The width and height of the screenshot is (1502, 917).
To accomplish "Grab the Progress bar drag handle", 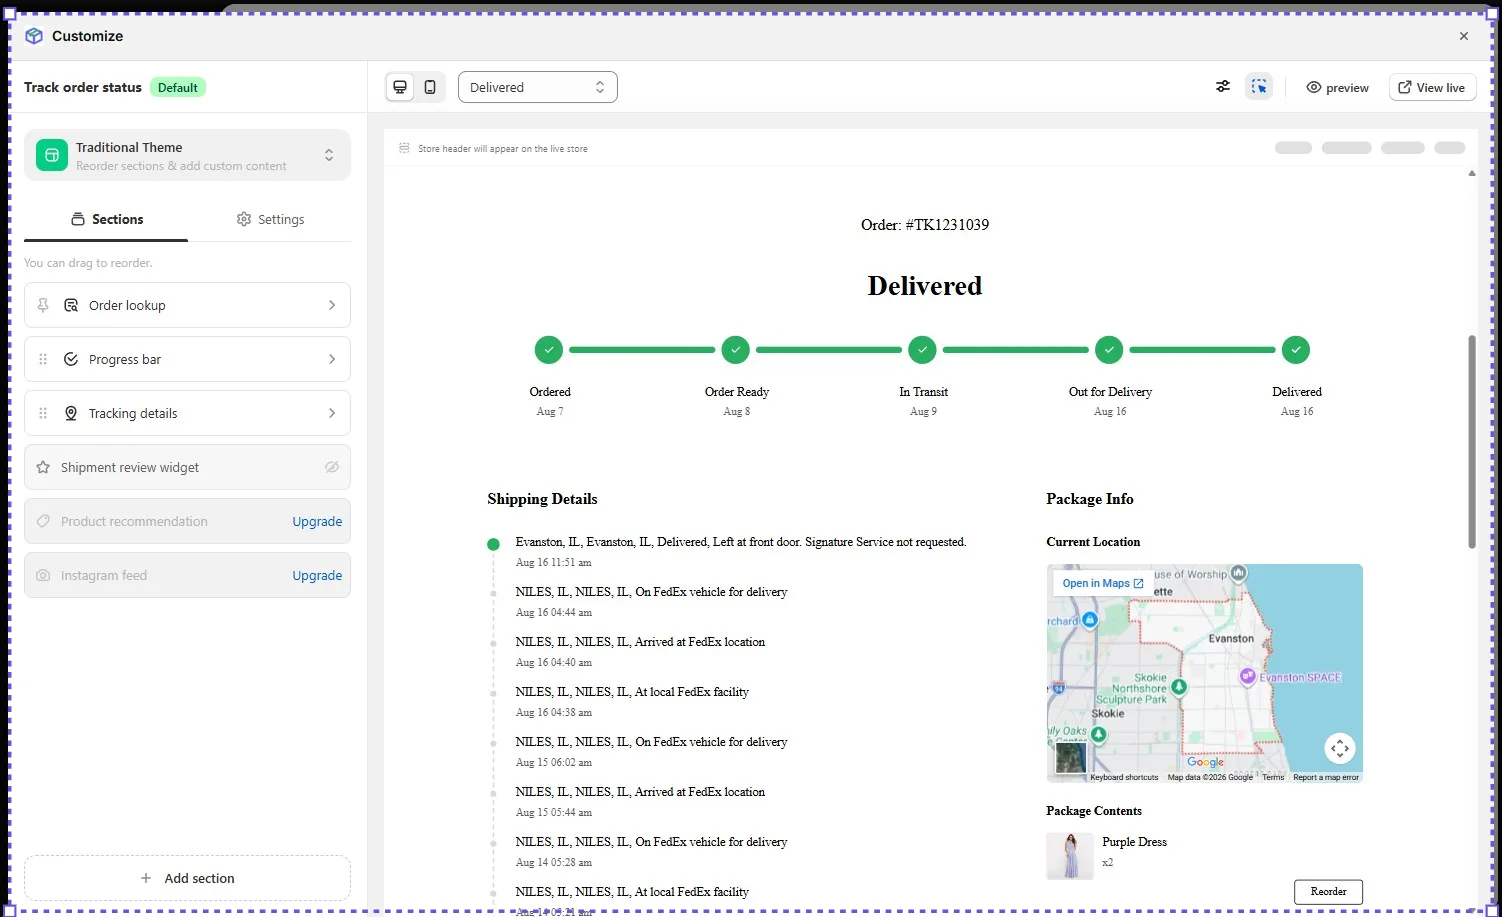I will click(x=43, y=359).
